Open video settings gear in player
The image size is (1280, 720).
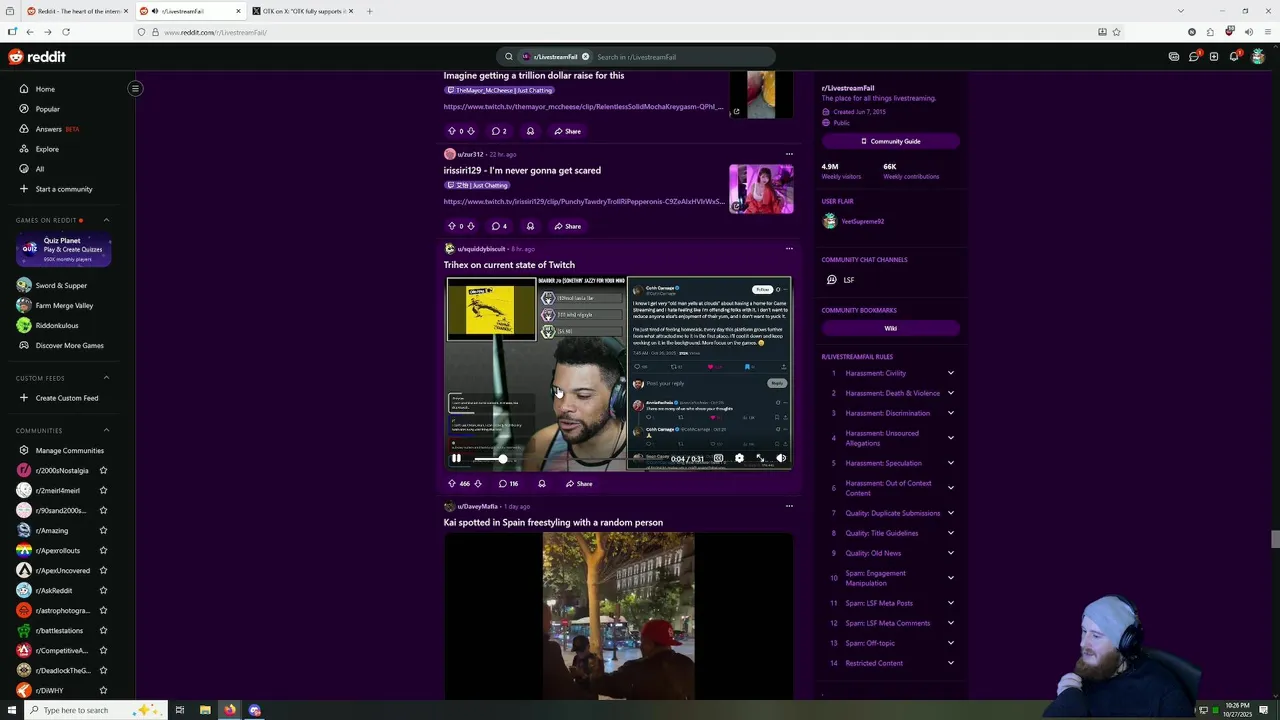tap(739, 458)
